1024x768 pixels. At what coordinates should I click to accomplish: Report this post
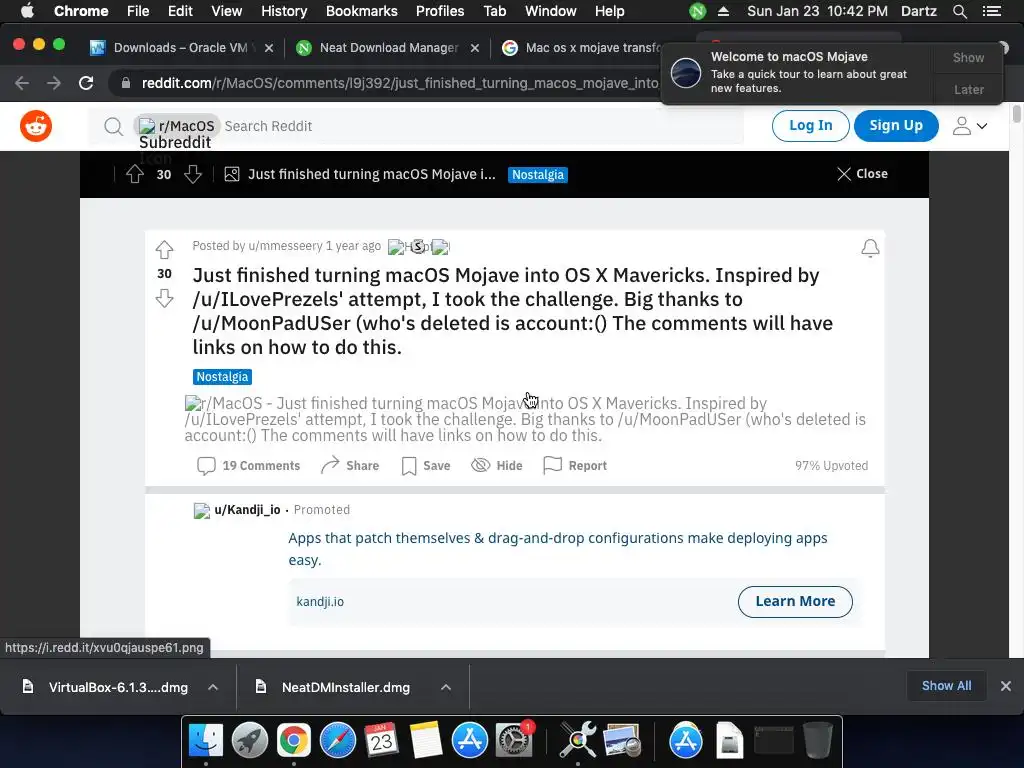[x=575, y=466]
